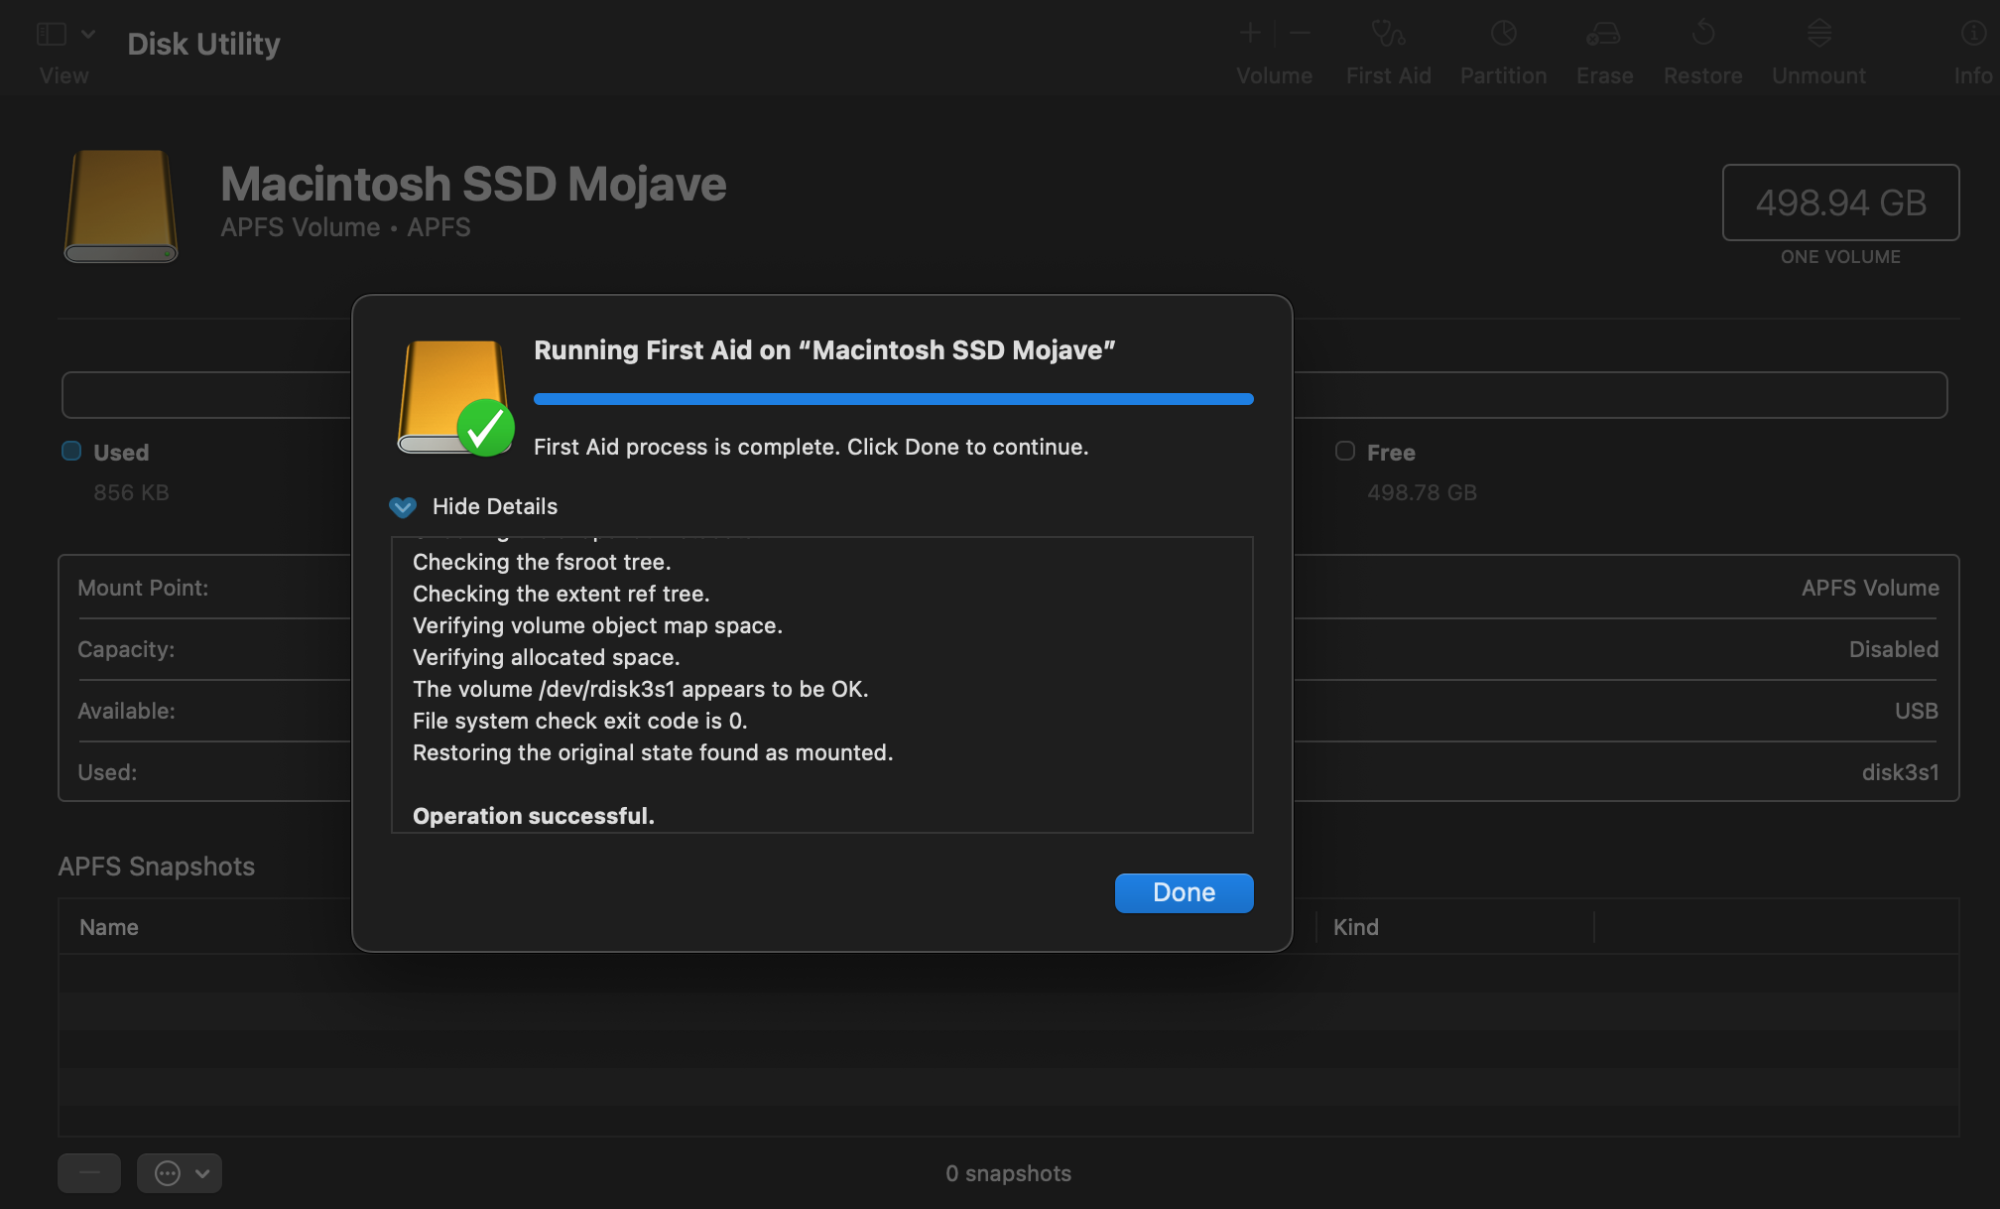The height and width of the screenshot is (1209, 2000).
Task: Open the snapshot actions ellipsis dropdown
Action: (x=179, y=1172)
